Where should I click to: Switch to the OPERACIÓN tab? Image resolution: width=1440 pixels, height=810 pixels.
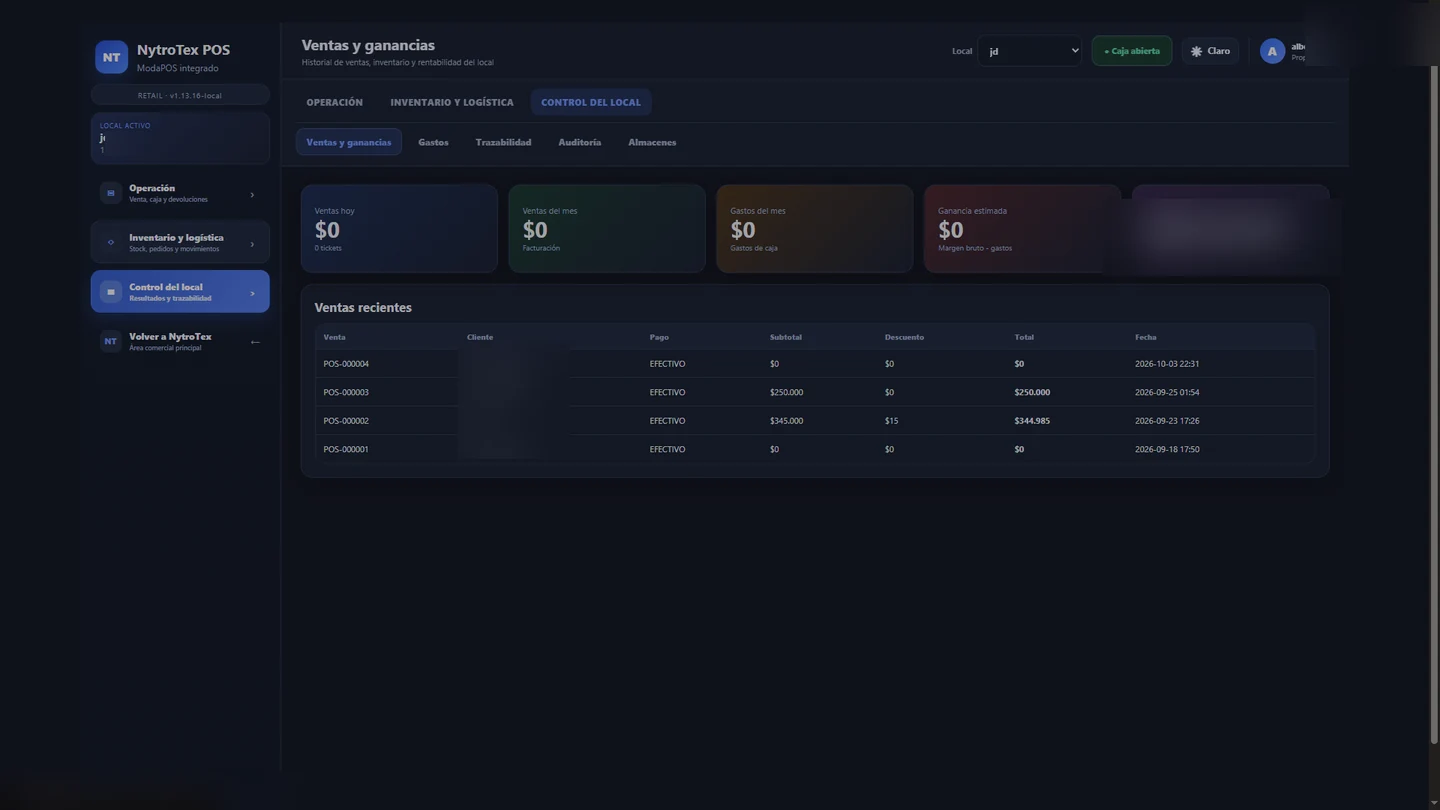pyautogui.click(x=335, y=102)
